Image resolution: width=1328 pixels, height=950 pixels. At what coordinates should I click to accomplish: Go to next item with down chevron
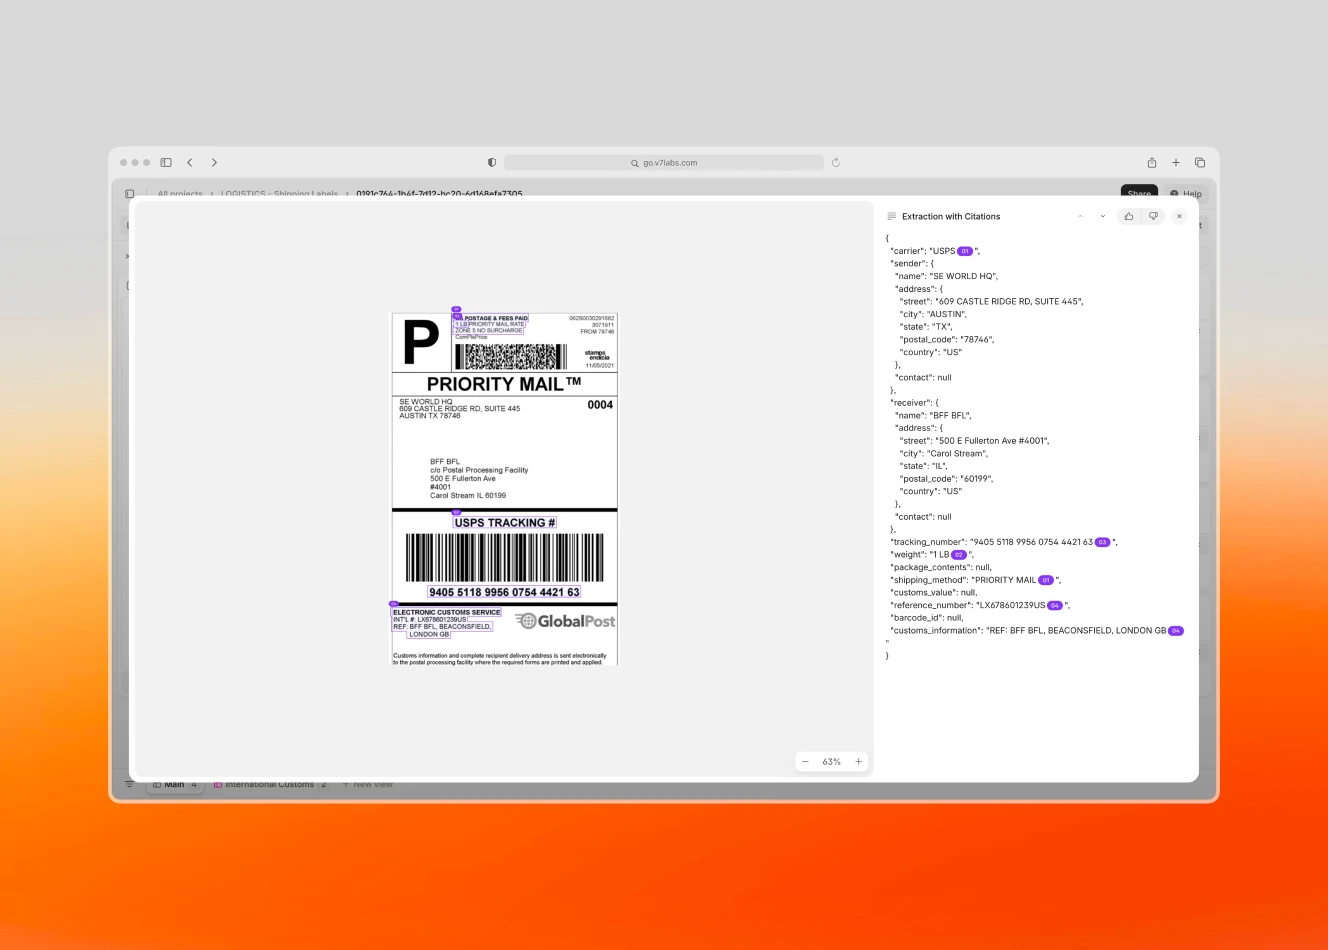[1103, 216]
